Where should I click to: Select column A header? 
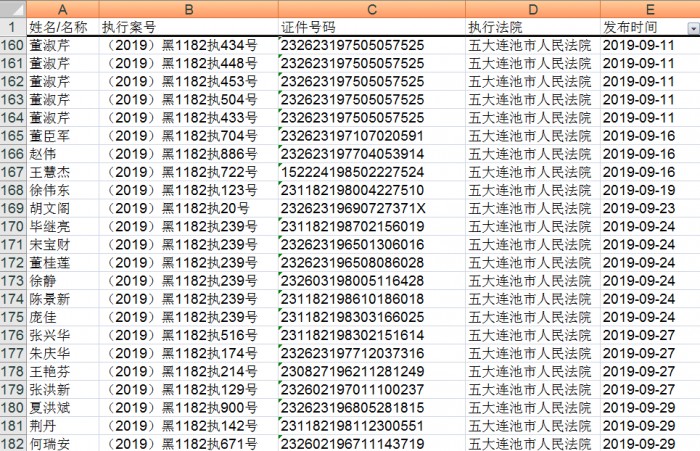(62, 9)
